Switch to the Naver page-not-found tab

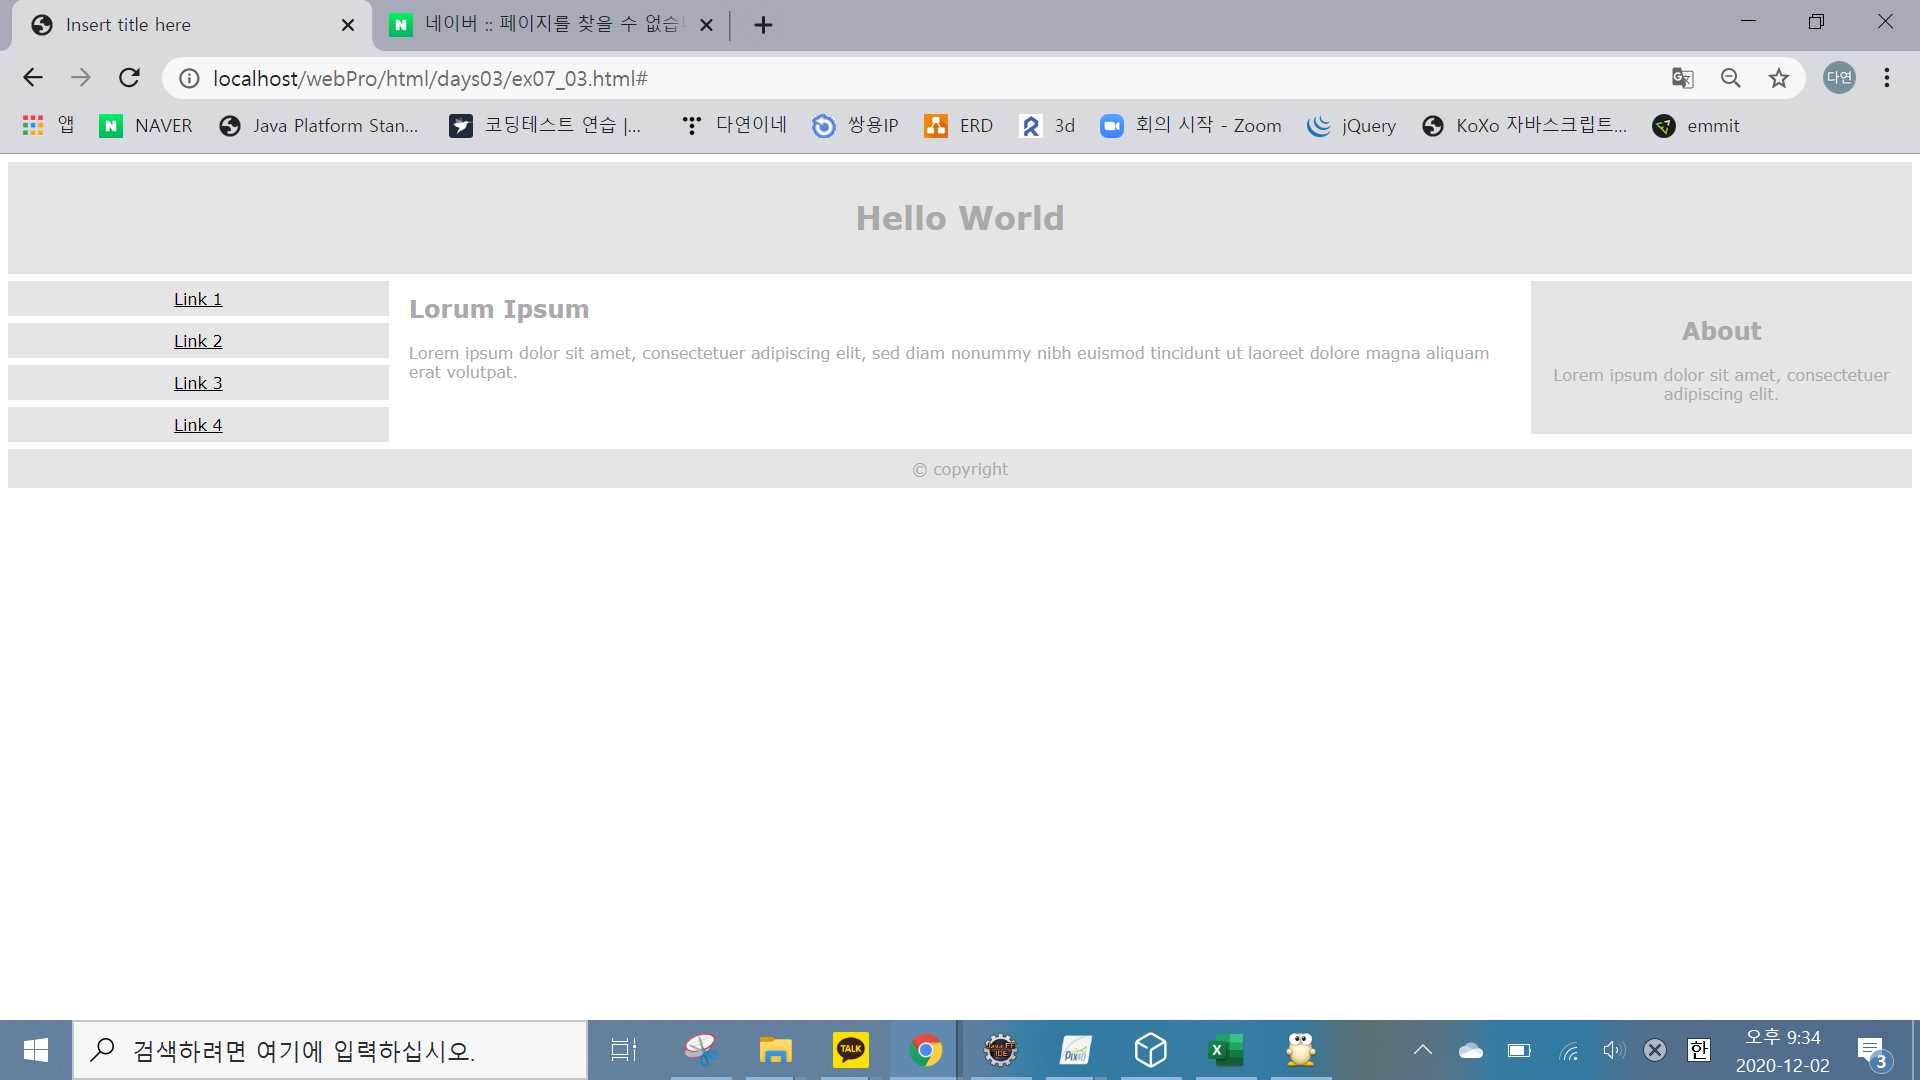540,25
